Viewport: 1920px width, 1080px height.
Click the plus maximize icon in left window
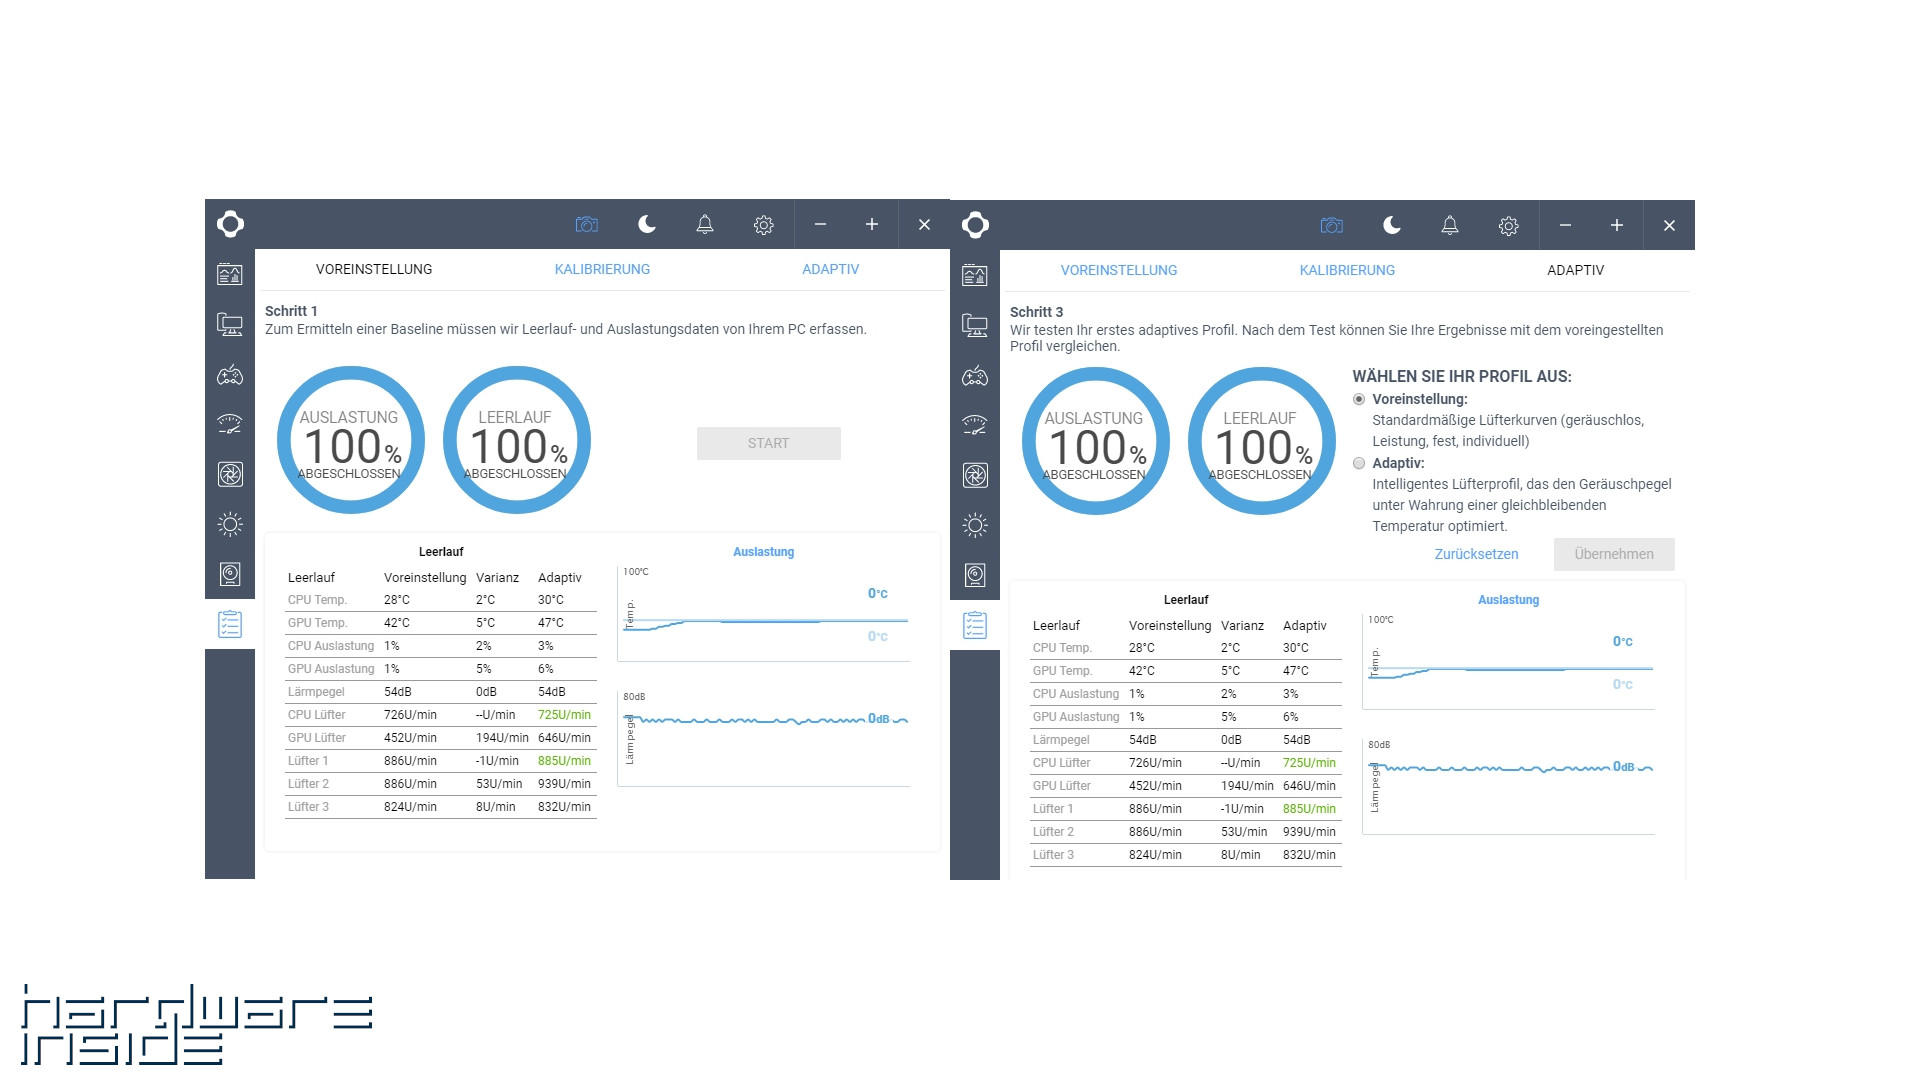click(x=872, y=224)
